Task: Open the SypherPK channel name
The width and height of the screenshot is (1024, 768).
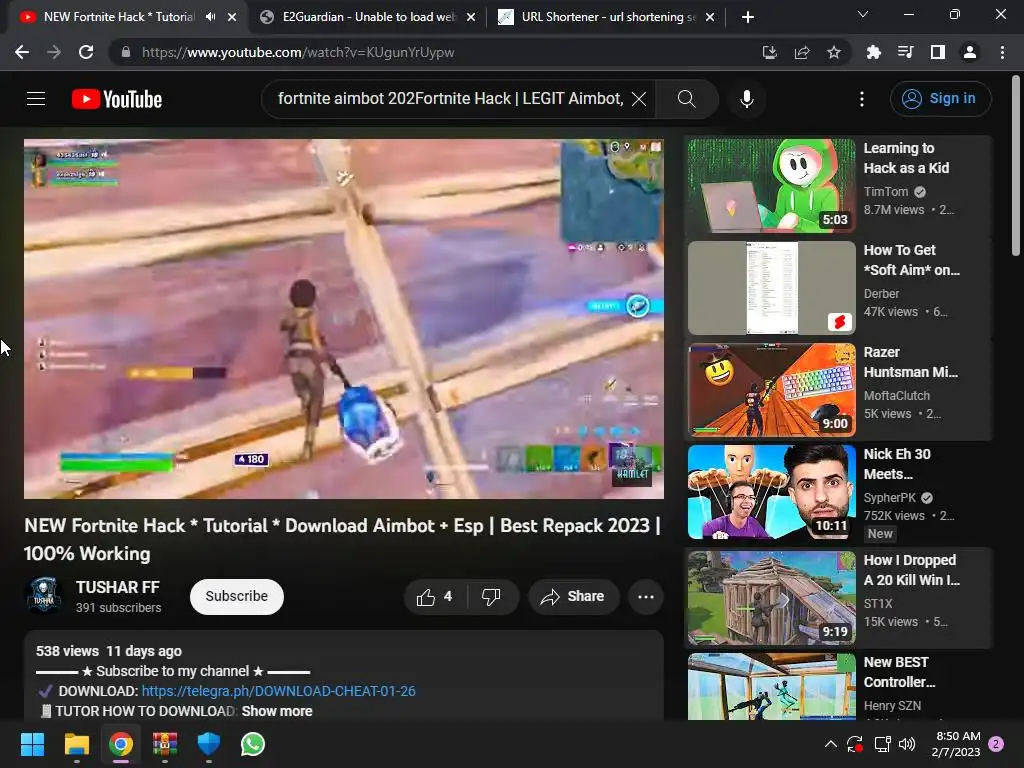Action: tap(889, 498)
